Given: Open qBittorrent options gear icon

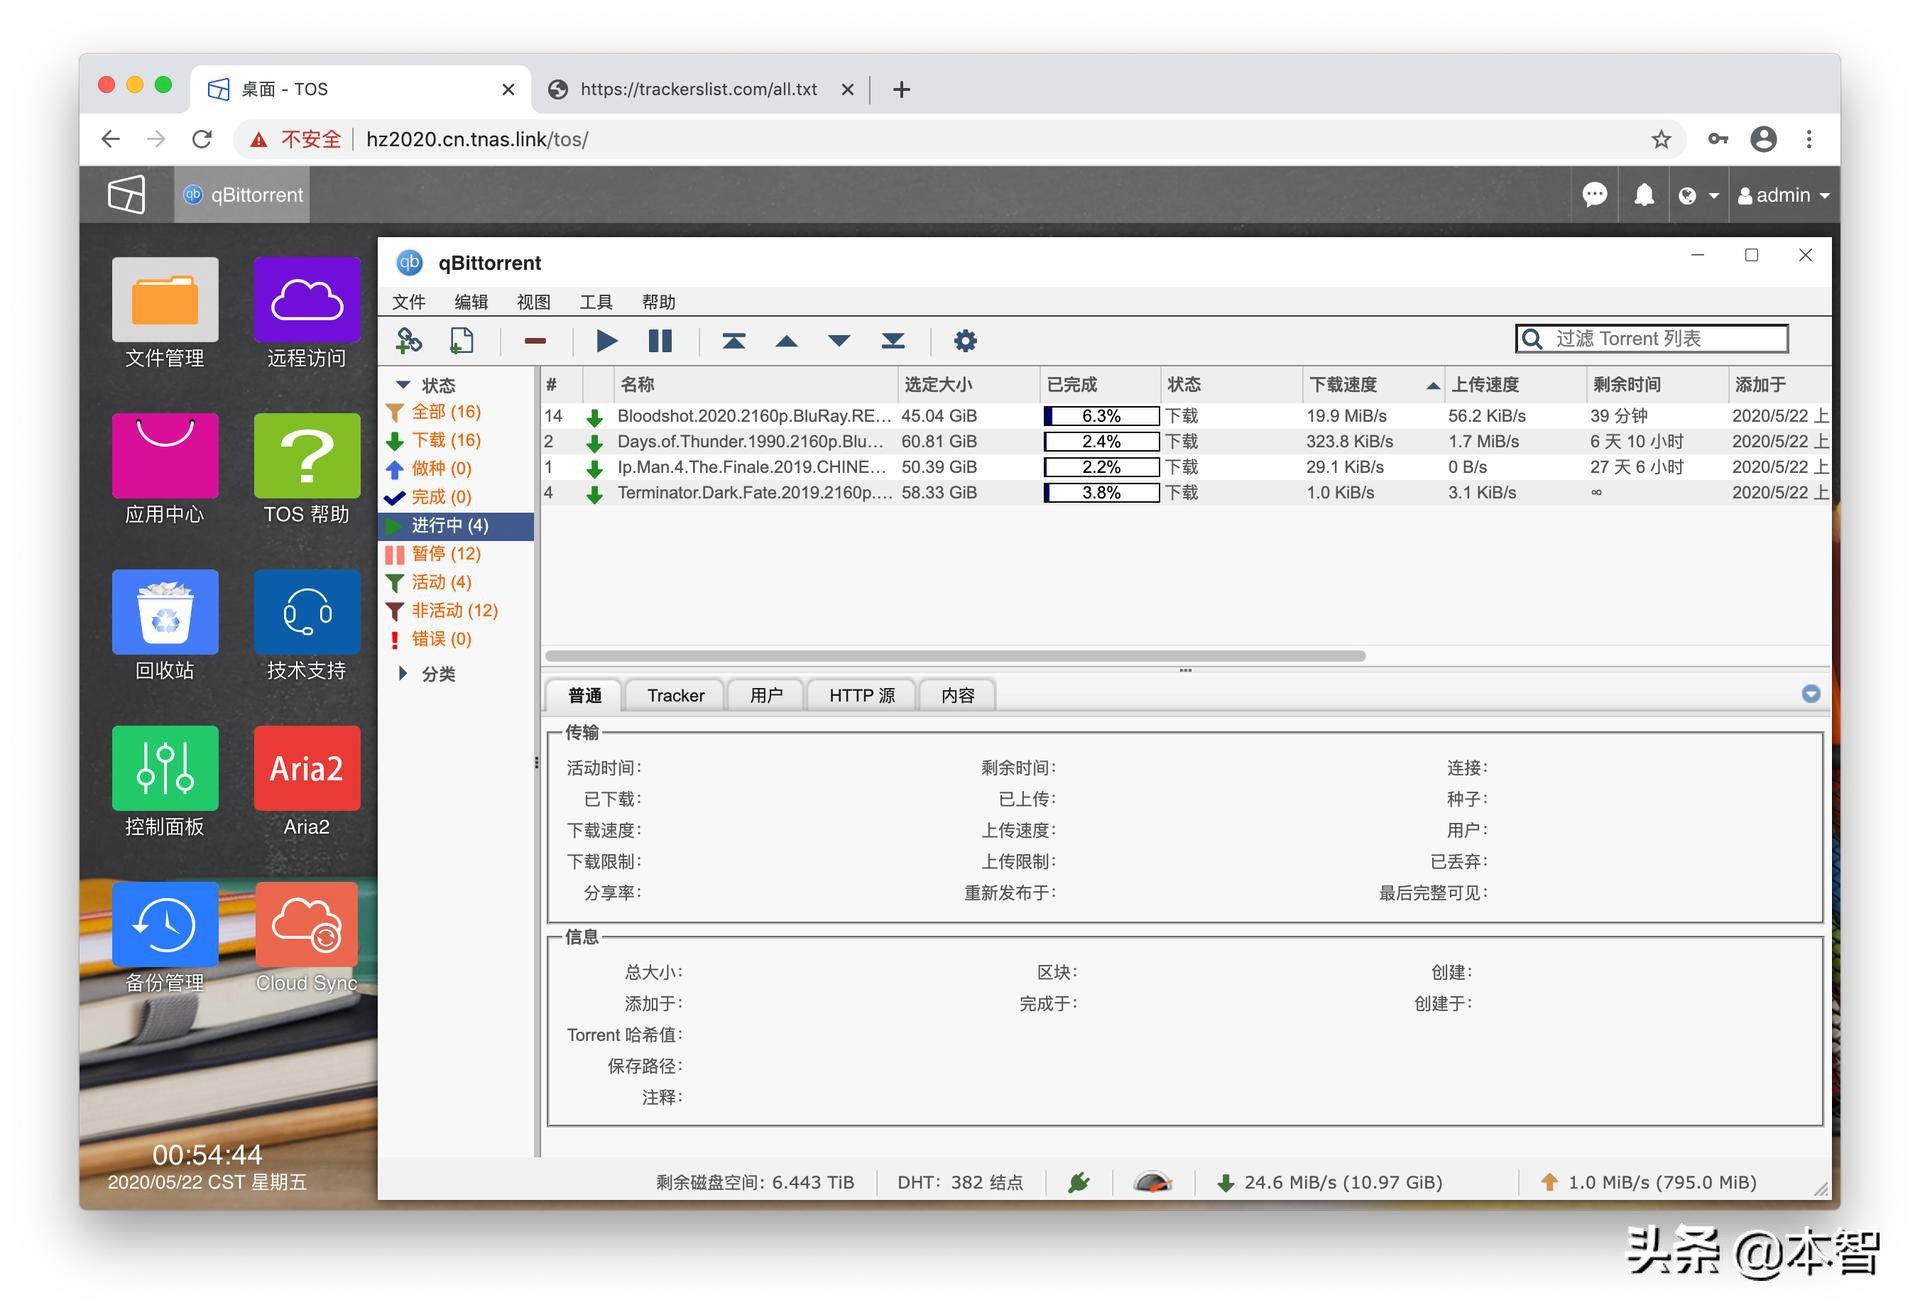Looking at the screenshot, I should coord(964,341).
